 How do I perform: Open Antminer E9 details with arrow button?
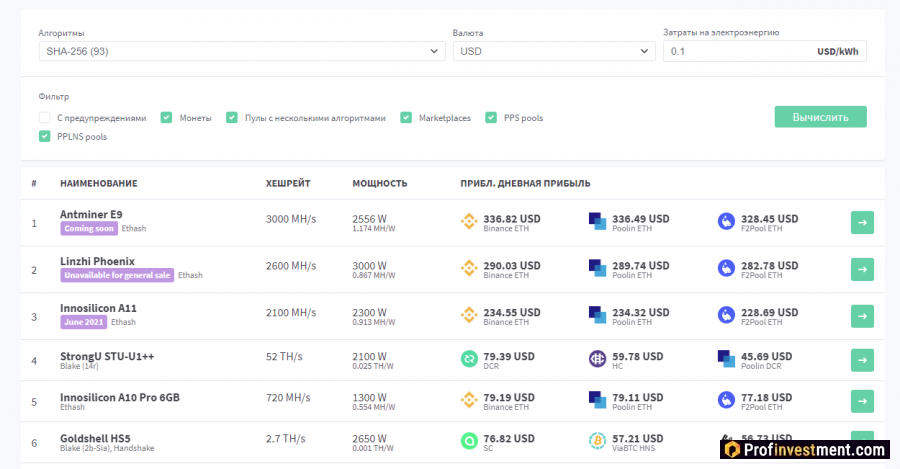coord(862,223)
